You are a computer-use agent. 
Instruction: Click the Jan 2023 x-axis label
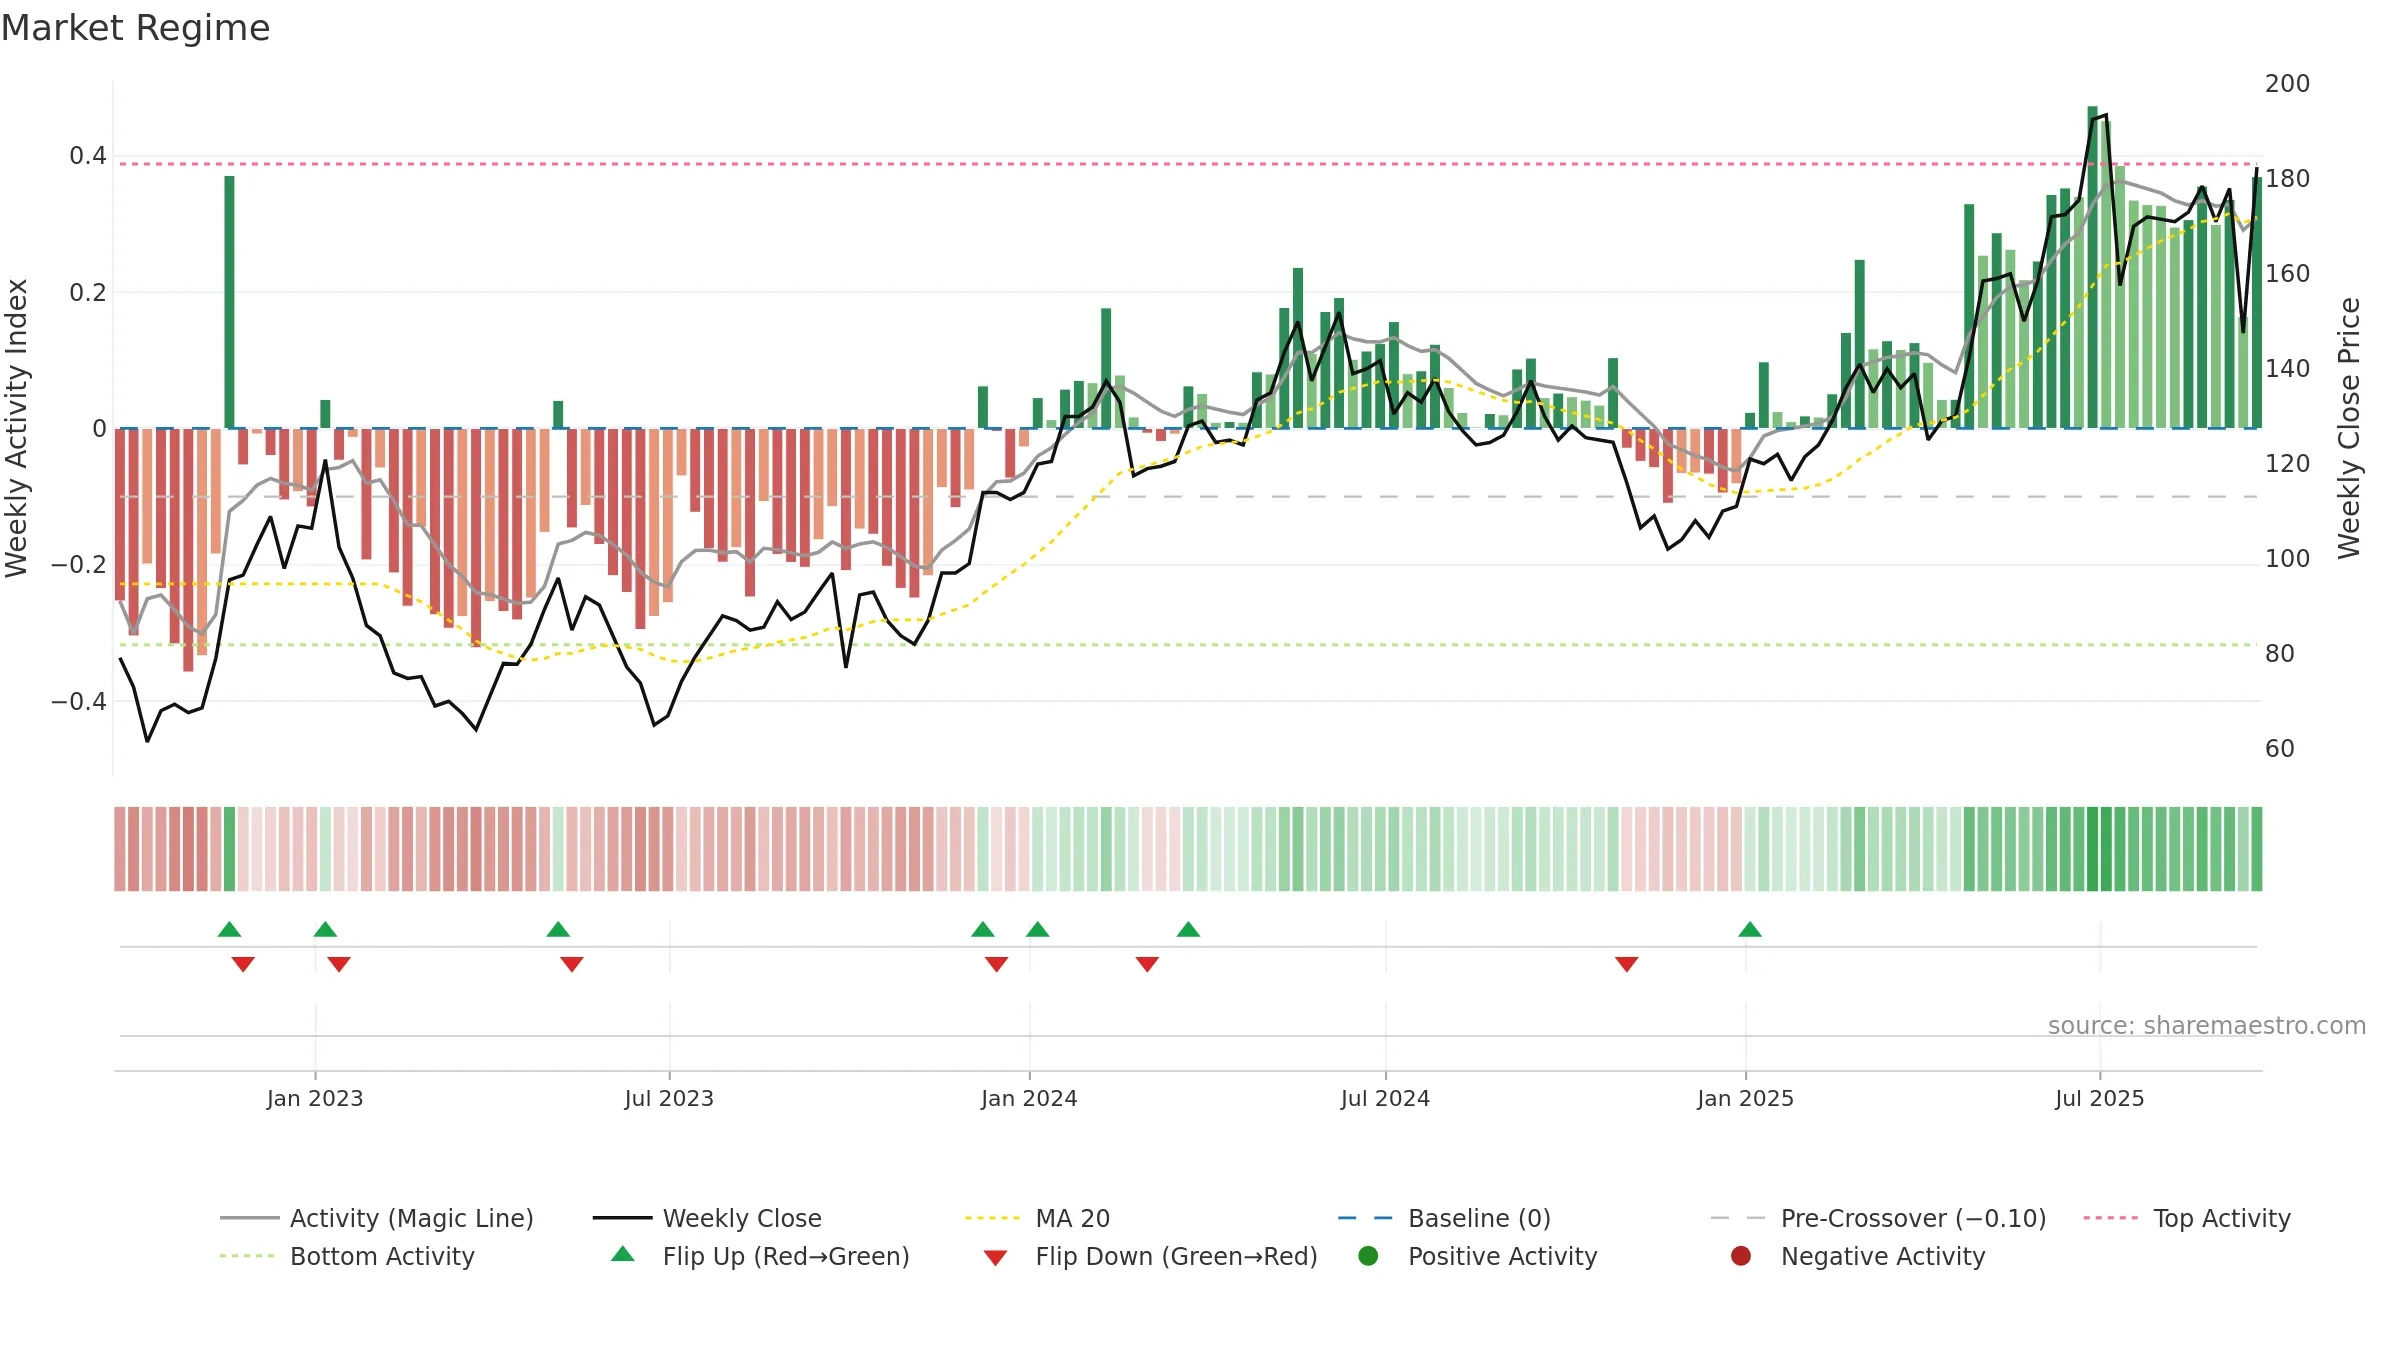point(315,1098)
